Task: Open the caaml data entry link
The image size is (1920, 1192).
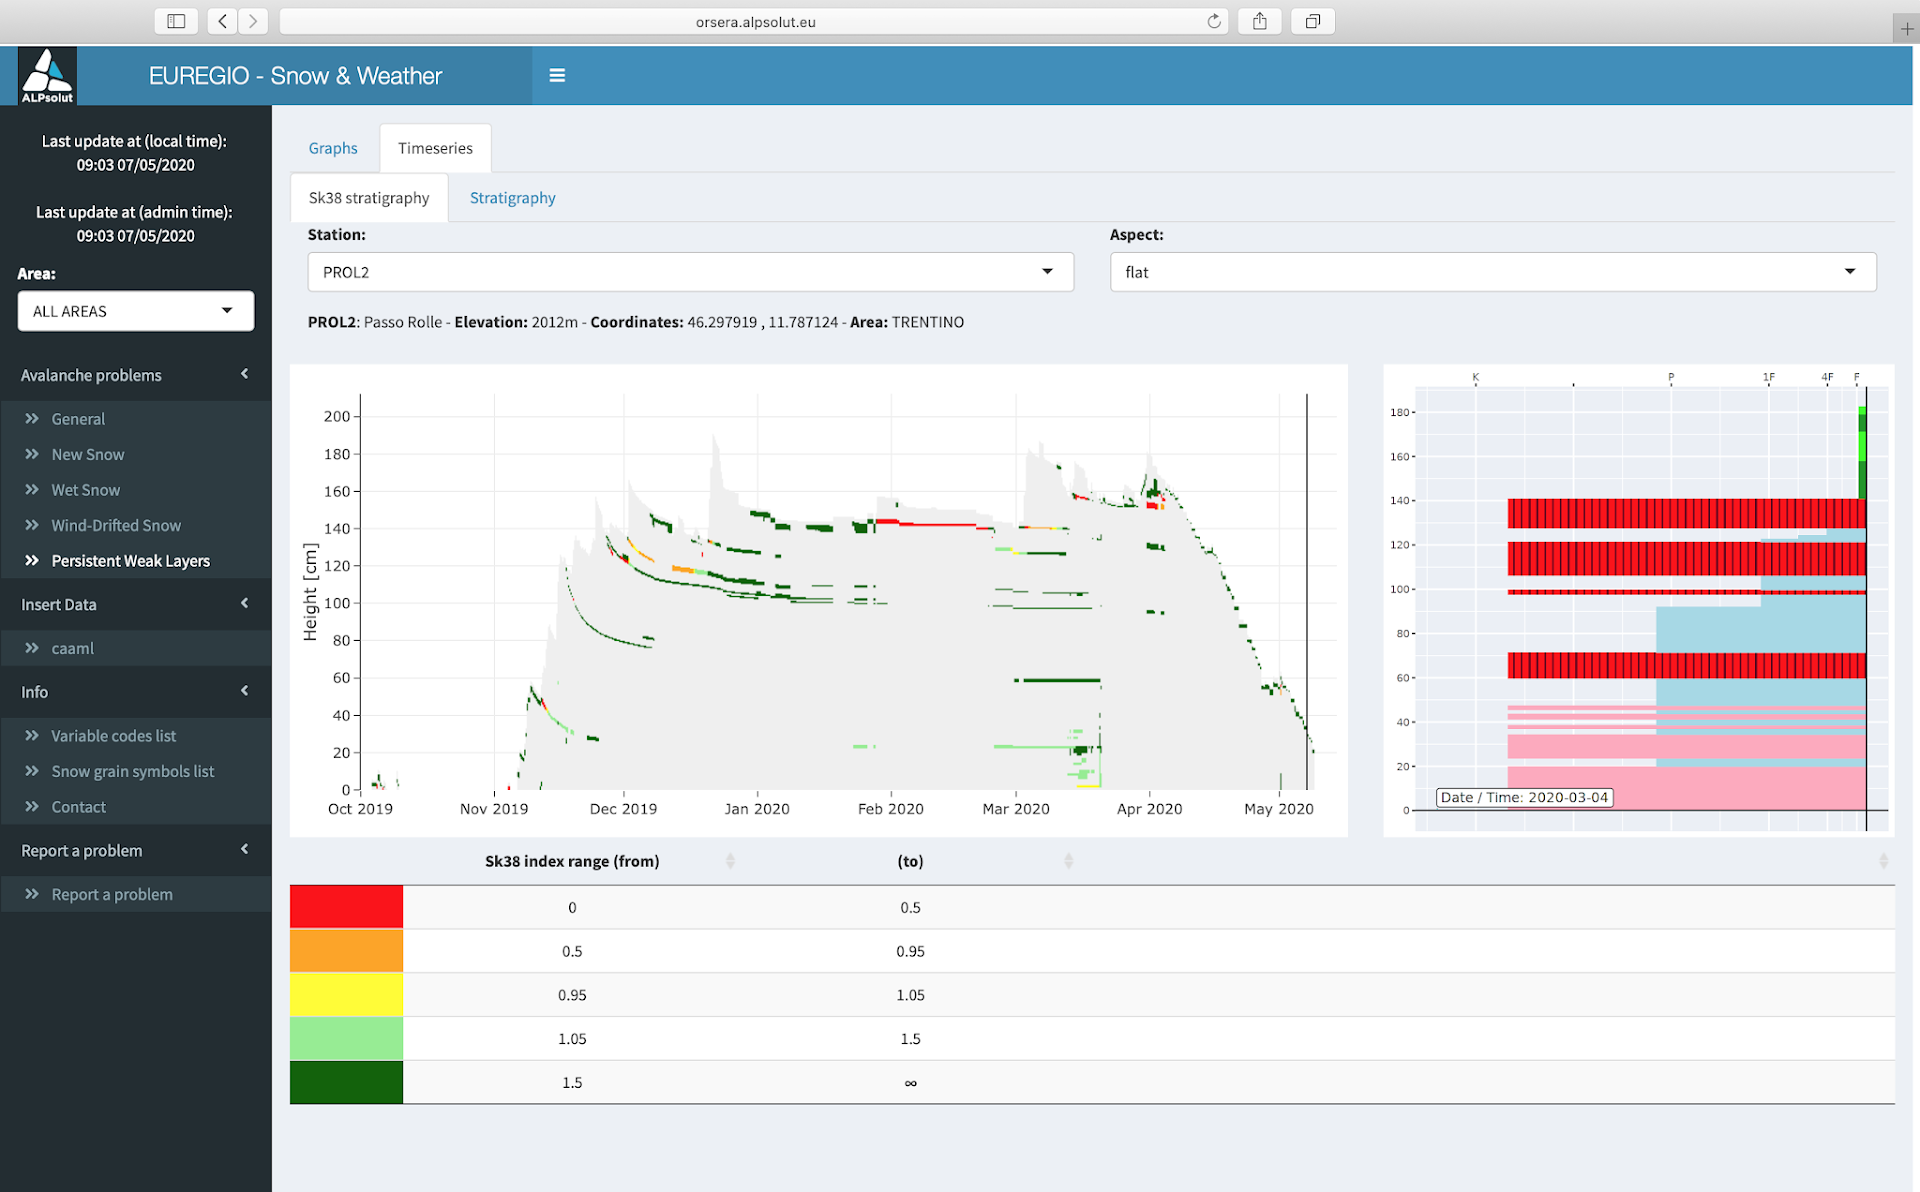Action: tap(73, 648)
